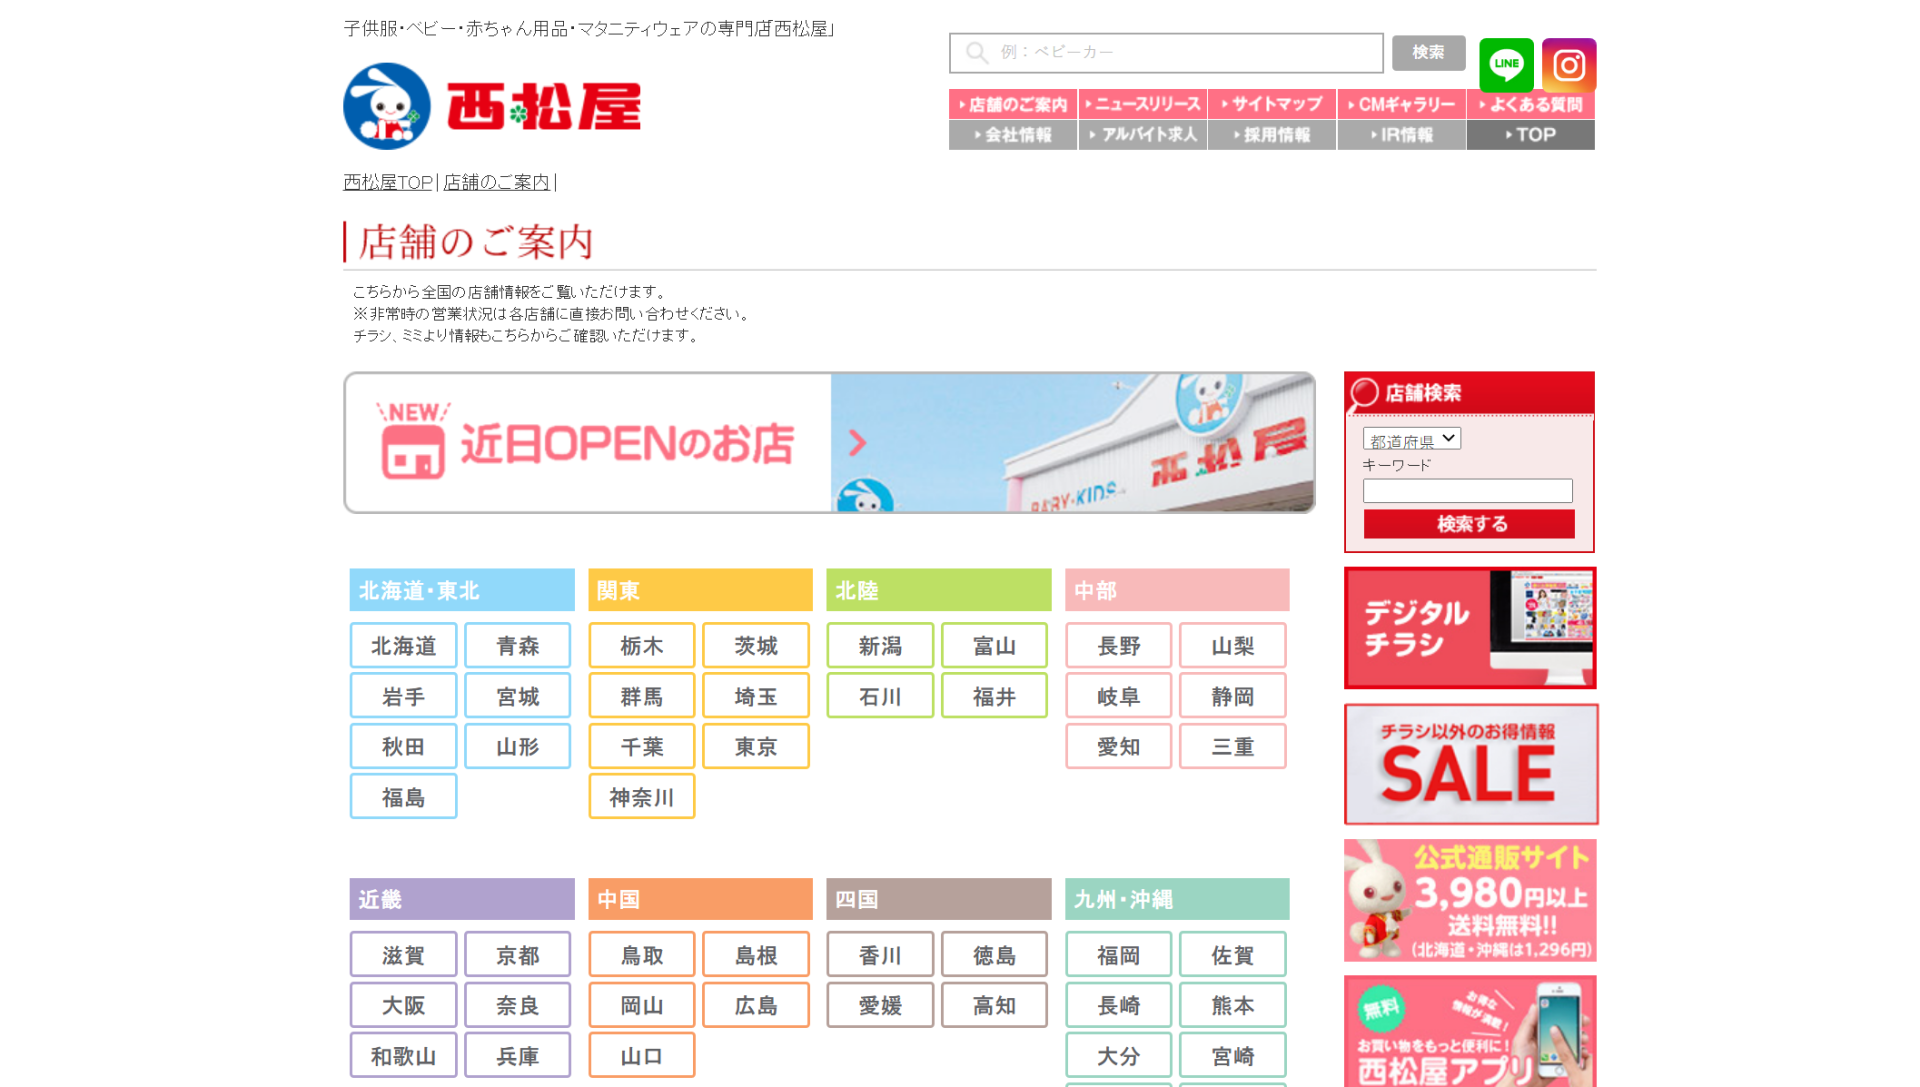
Task: Open the LINE icon in the header
Action: pos(1506,65)
